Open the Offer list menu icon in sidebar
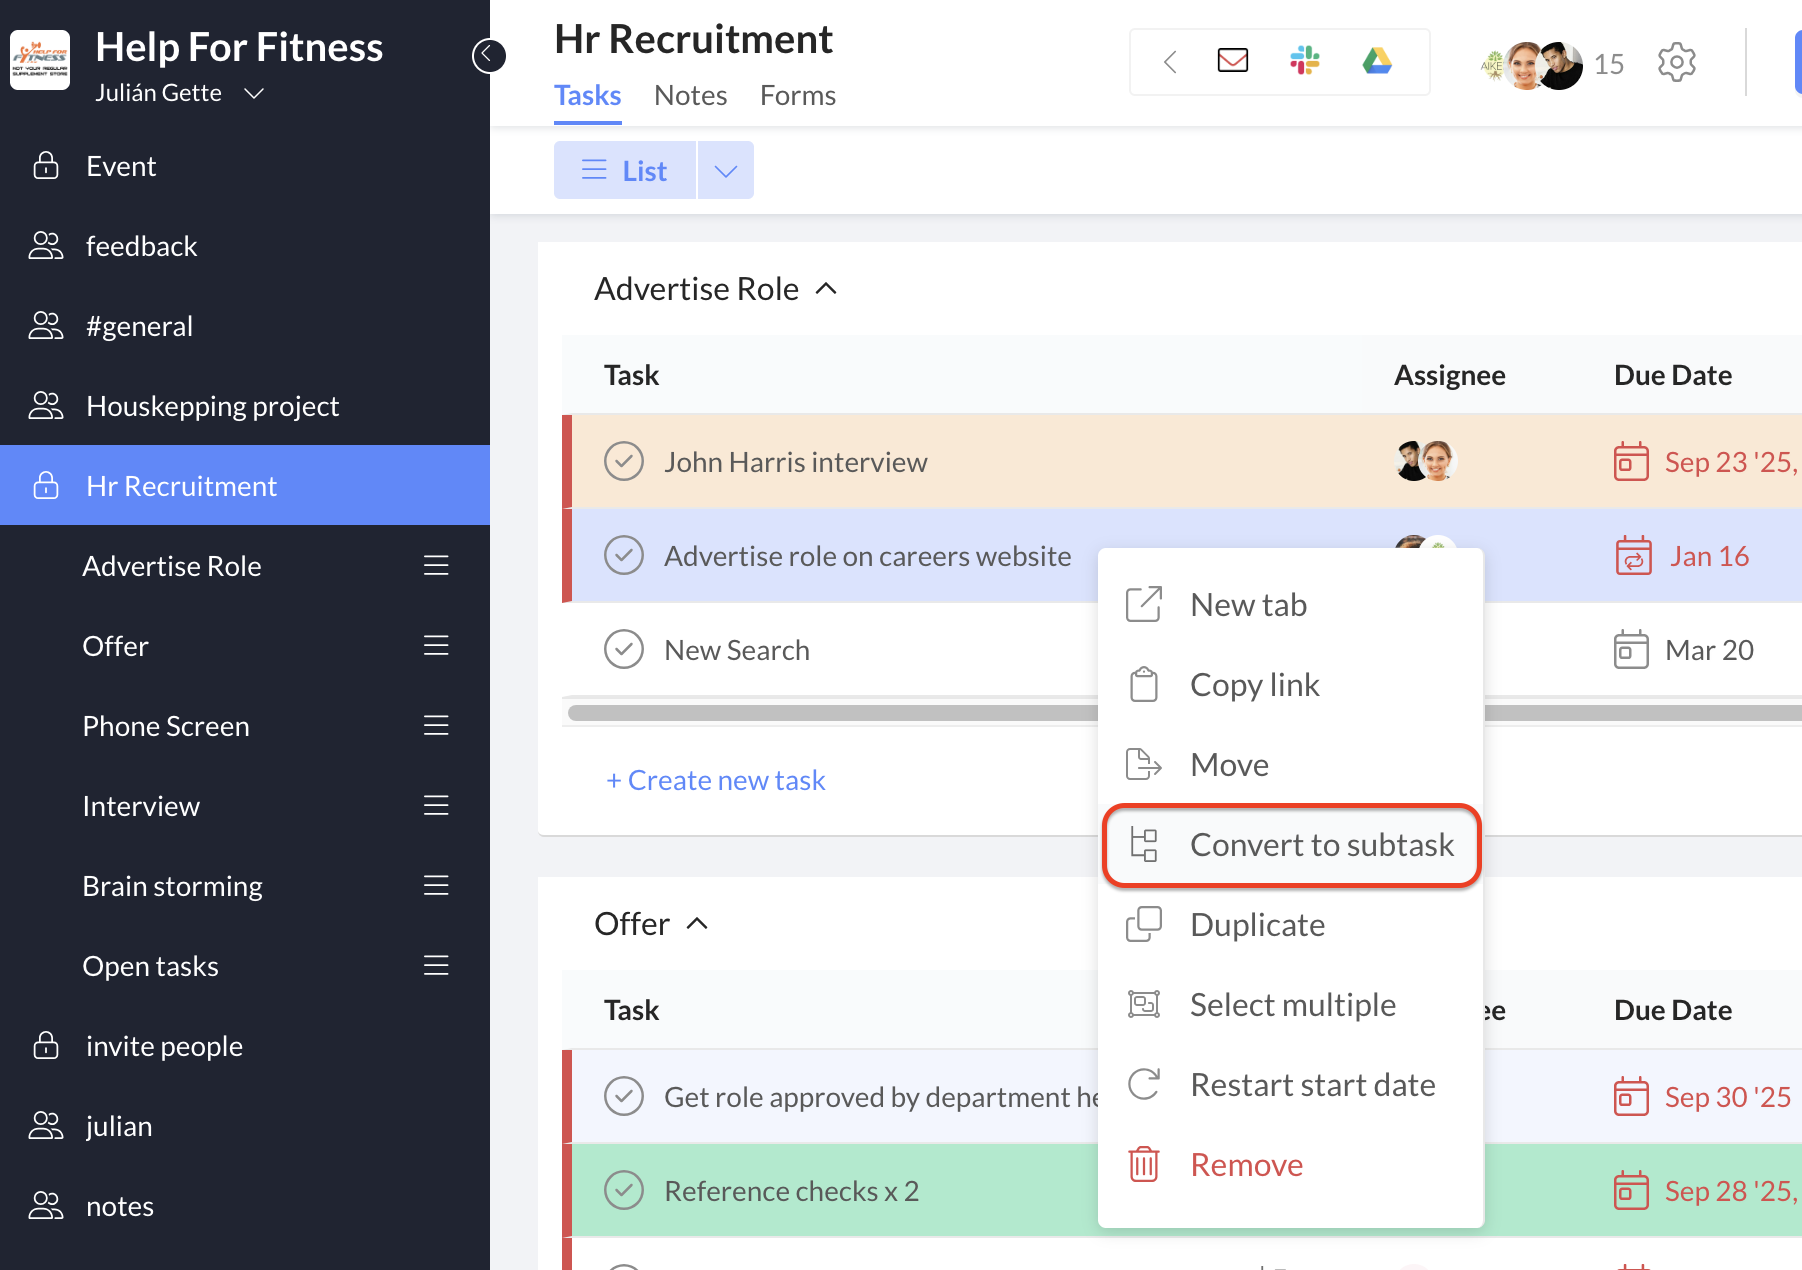Viewport: 1802px width, 1270px height. click(436, 646)
